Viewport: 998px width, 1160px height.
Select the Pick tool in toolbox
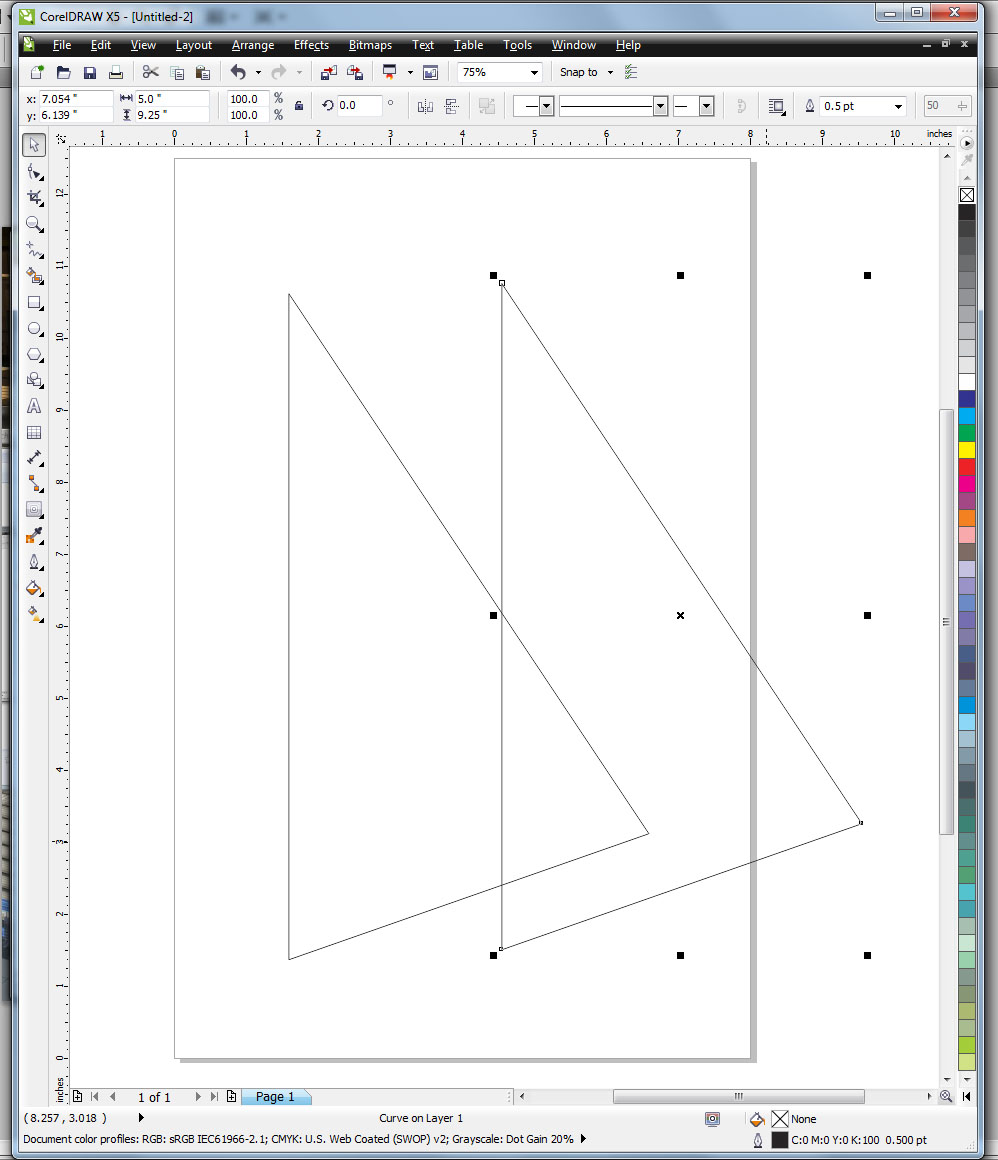34,144
